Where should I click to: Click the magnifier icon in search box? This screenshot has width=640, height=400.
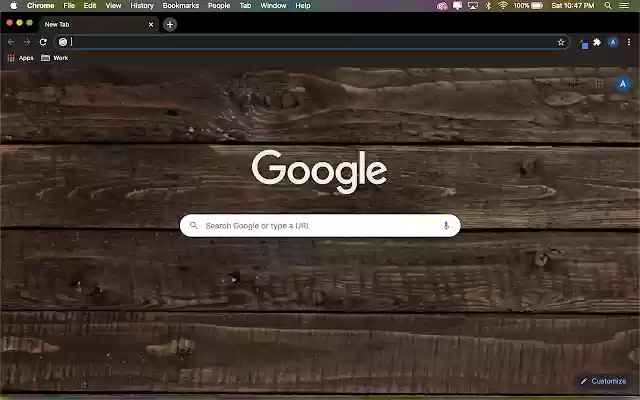[x=194, y=225]
